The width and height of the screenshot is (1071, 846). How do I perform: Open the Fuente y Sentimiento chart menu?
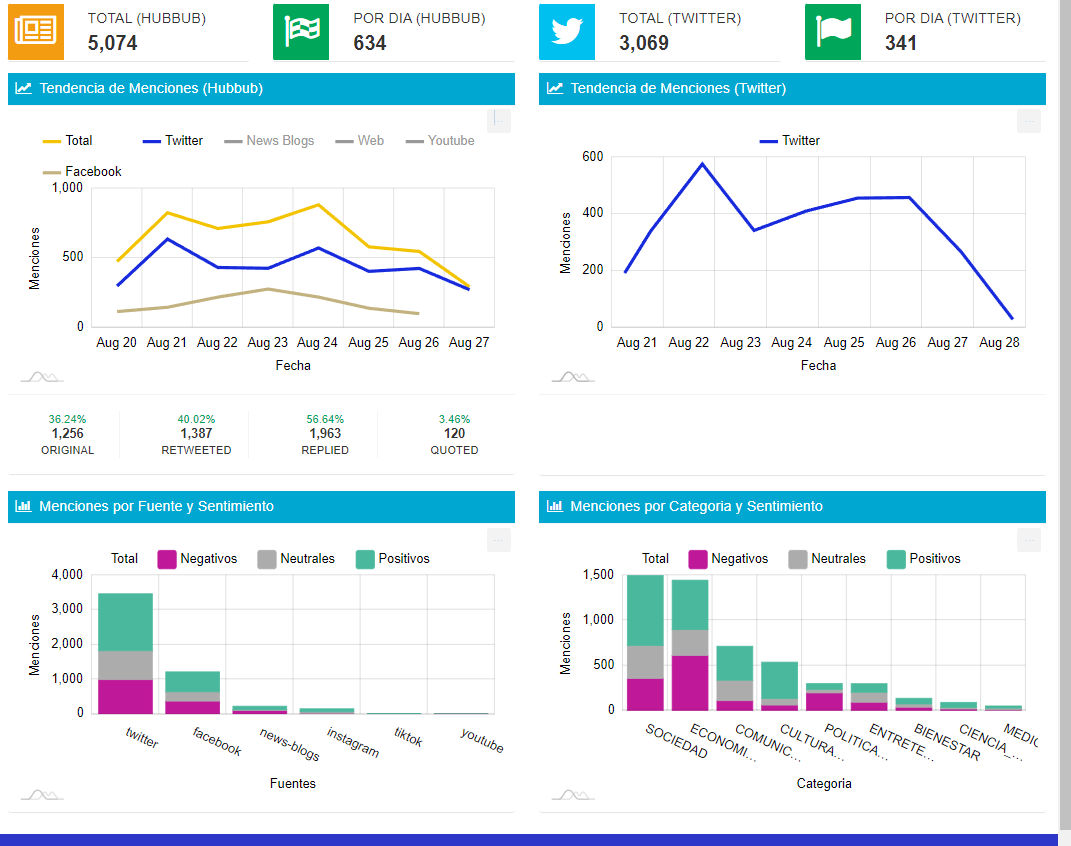(499, 539)
